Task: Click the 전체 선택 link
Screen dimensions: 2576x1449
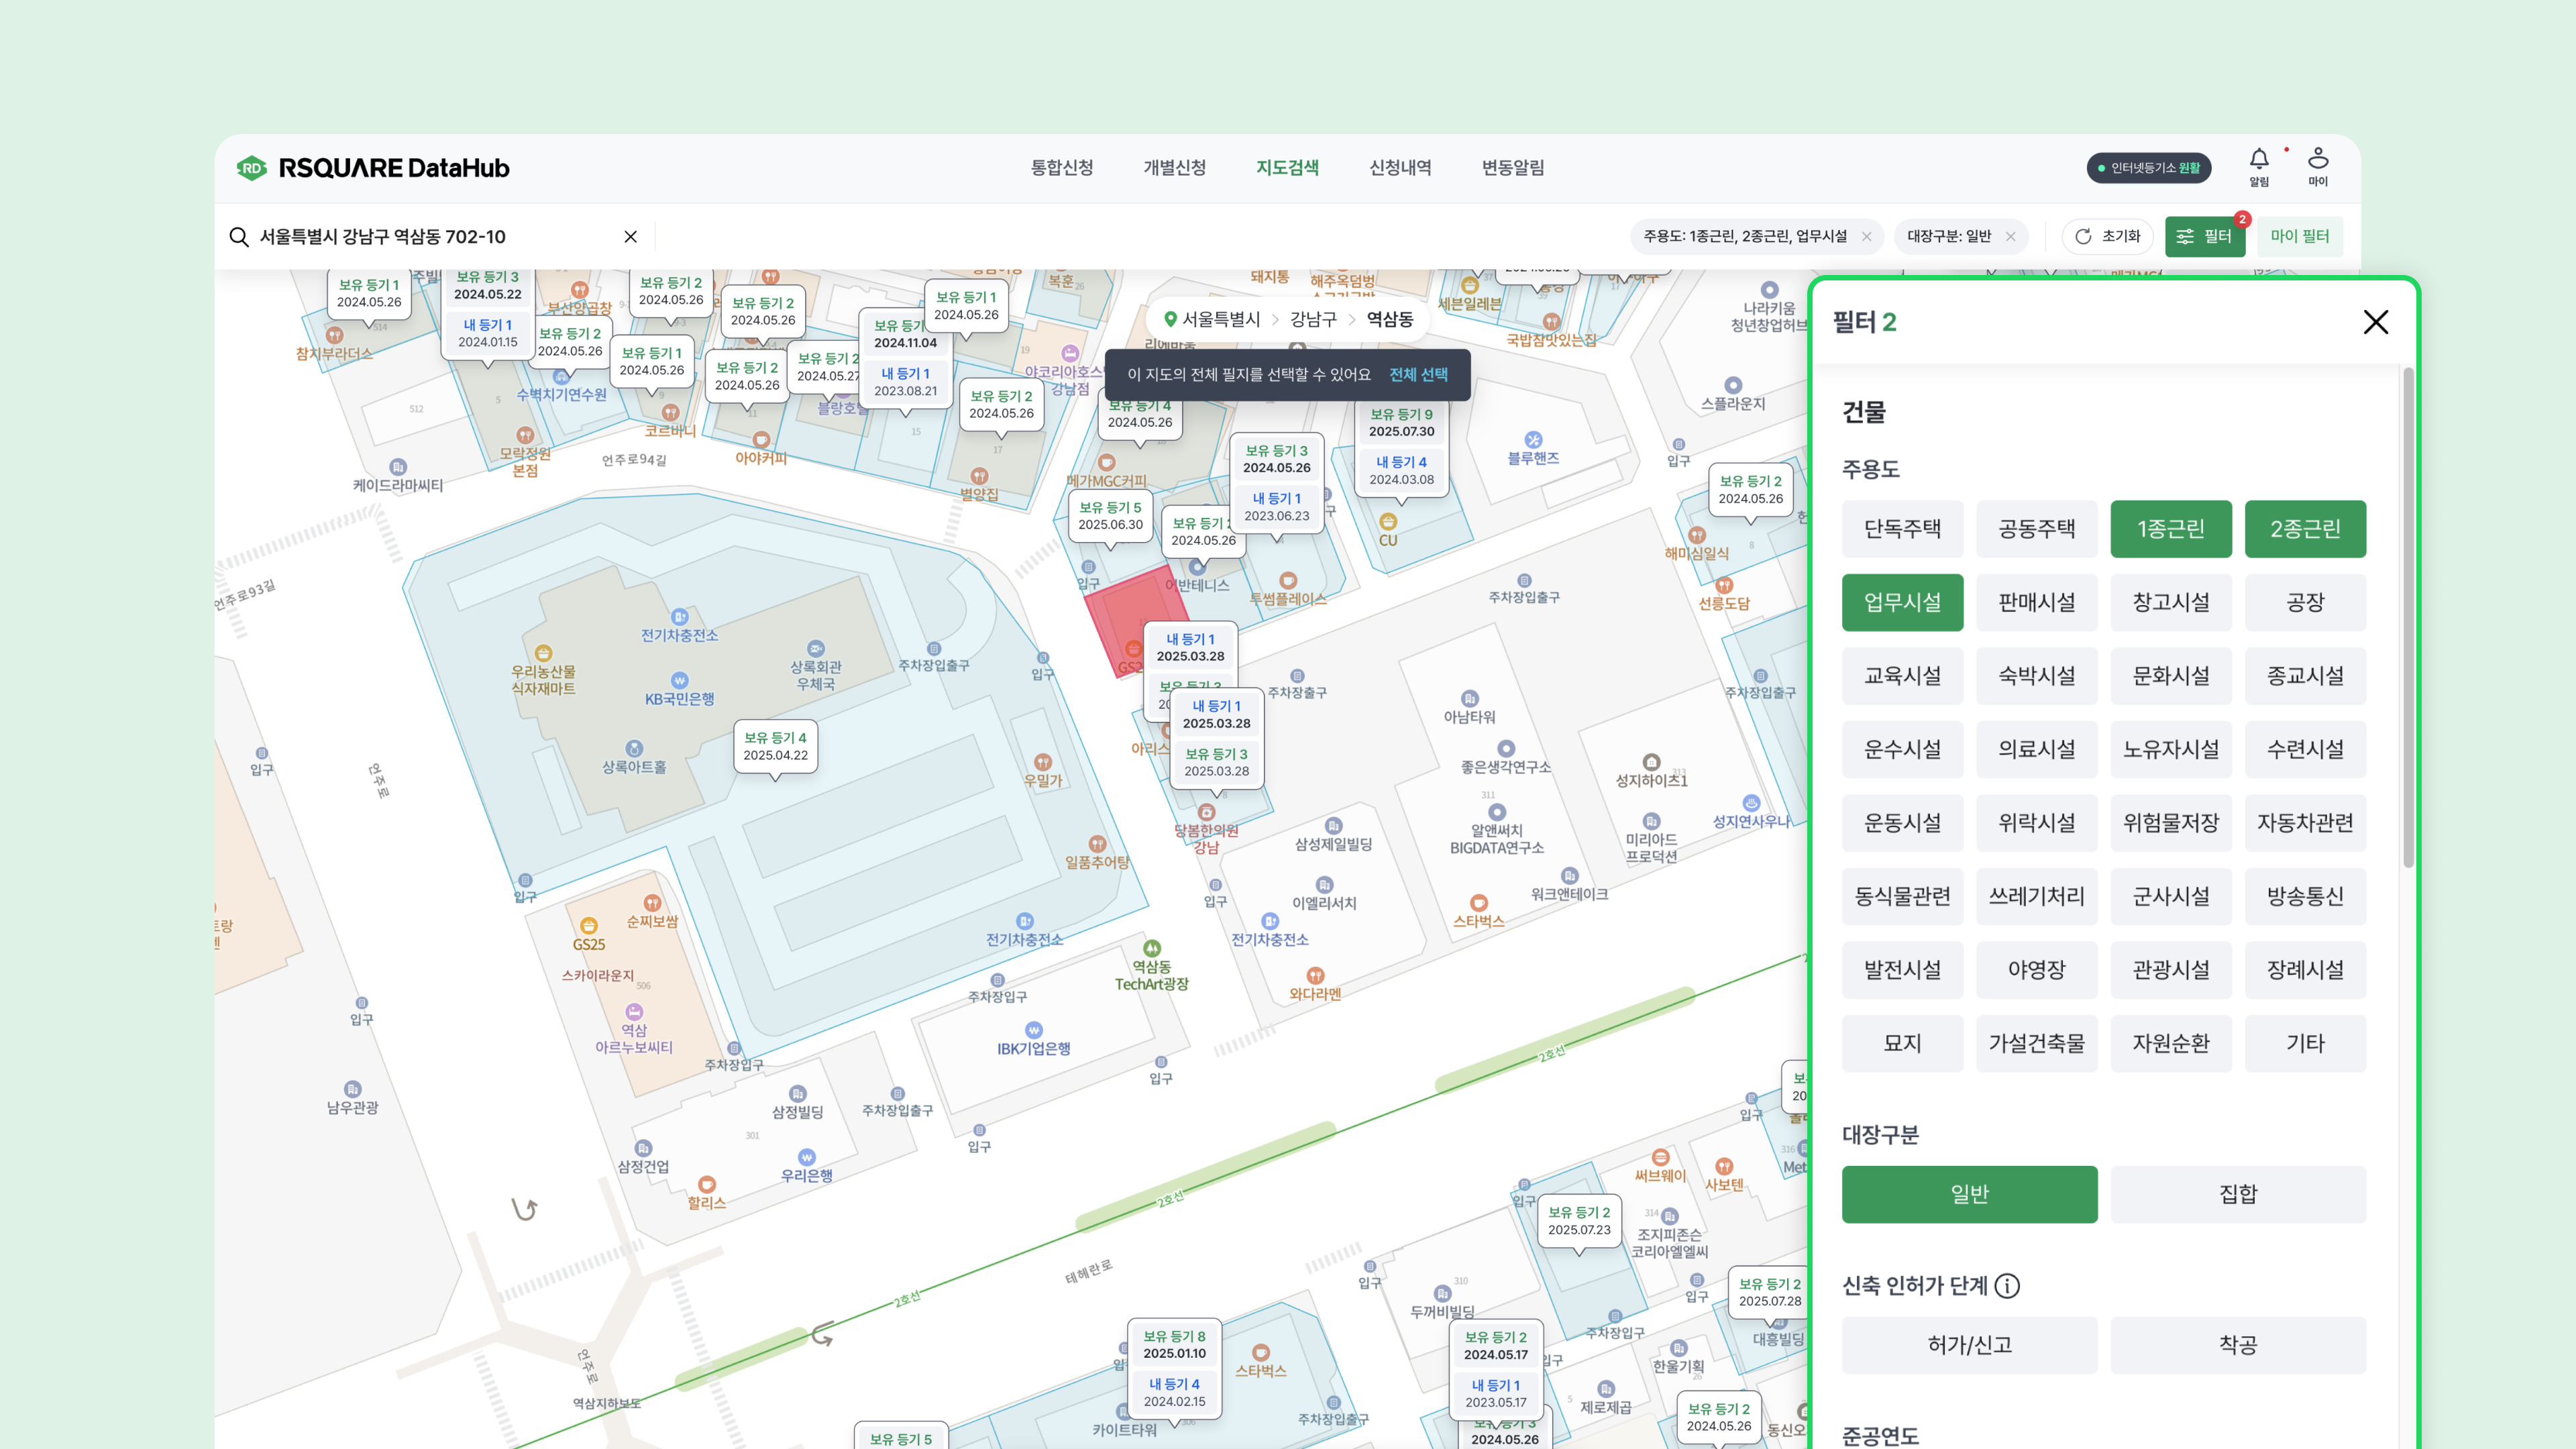Action: point(1418,374)
